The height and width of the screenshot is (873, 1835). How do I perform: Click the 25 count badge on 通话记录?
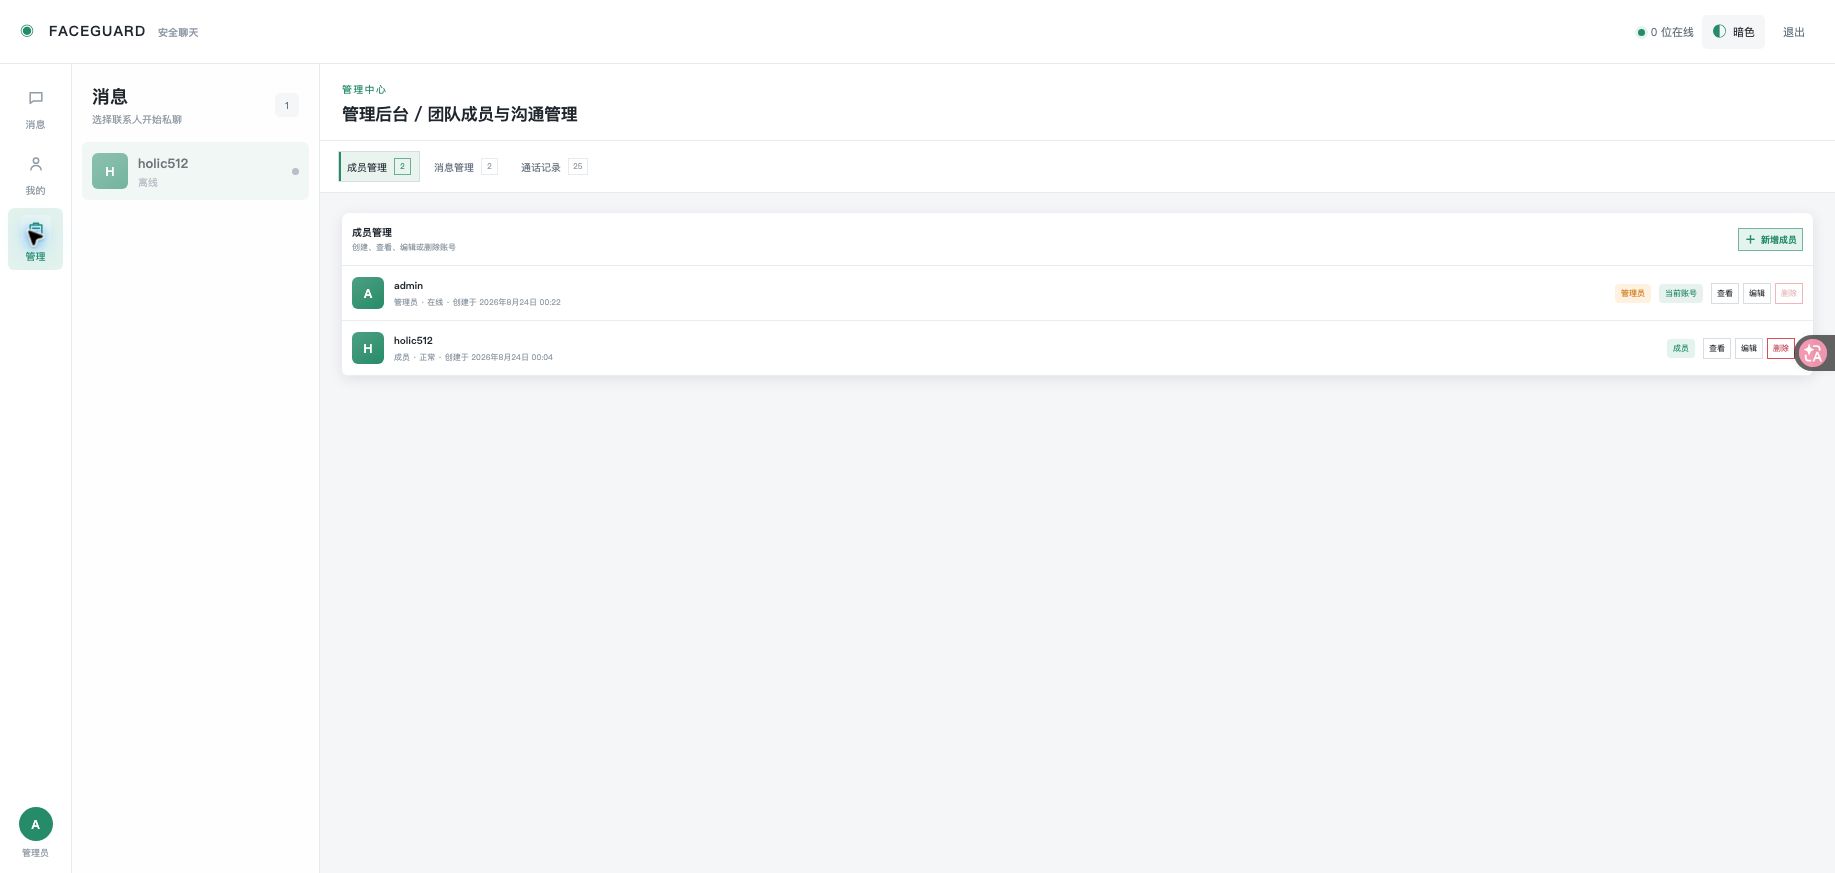(577, 166)
